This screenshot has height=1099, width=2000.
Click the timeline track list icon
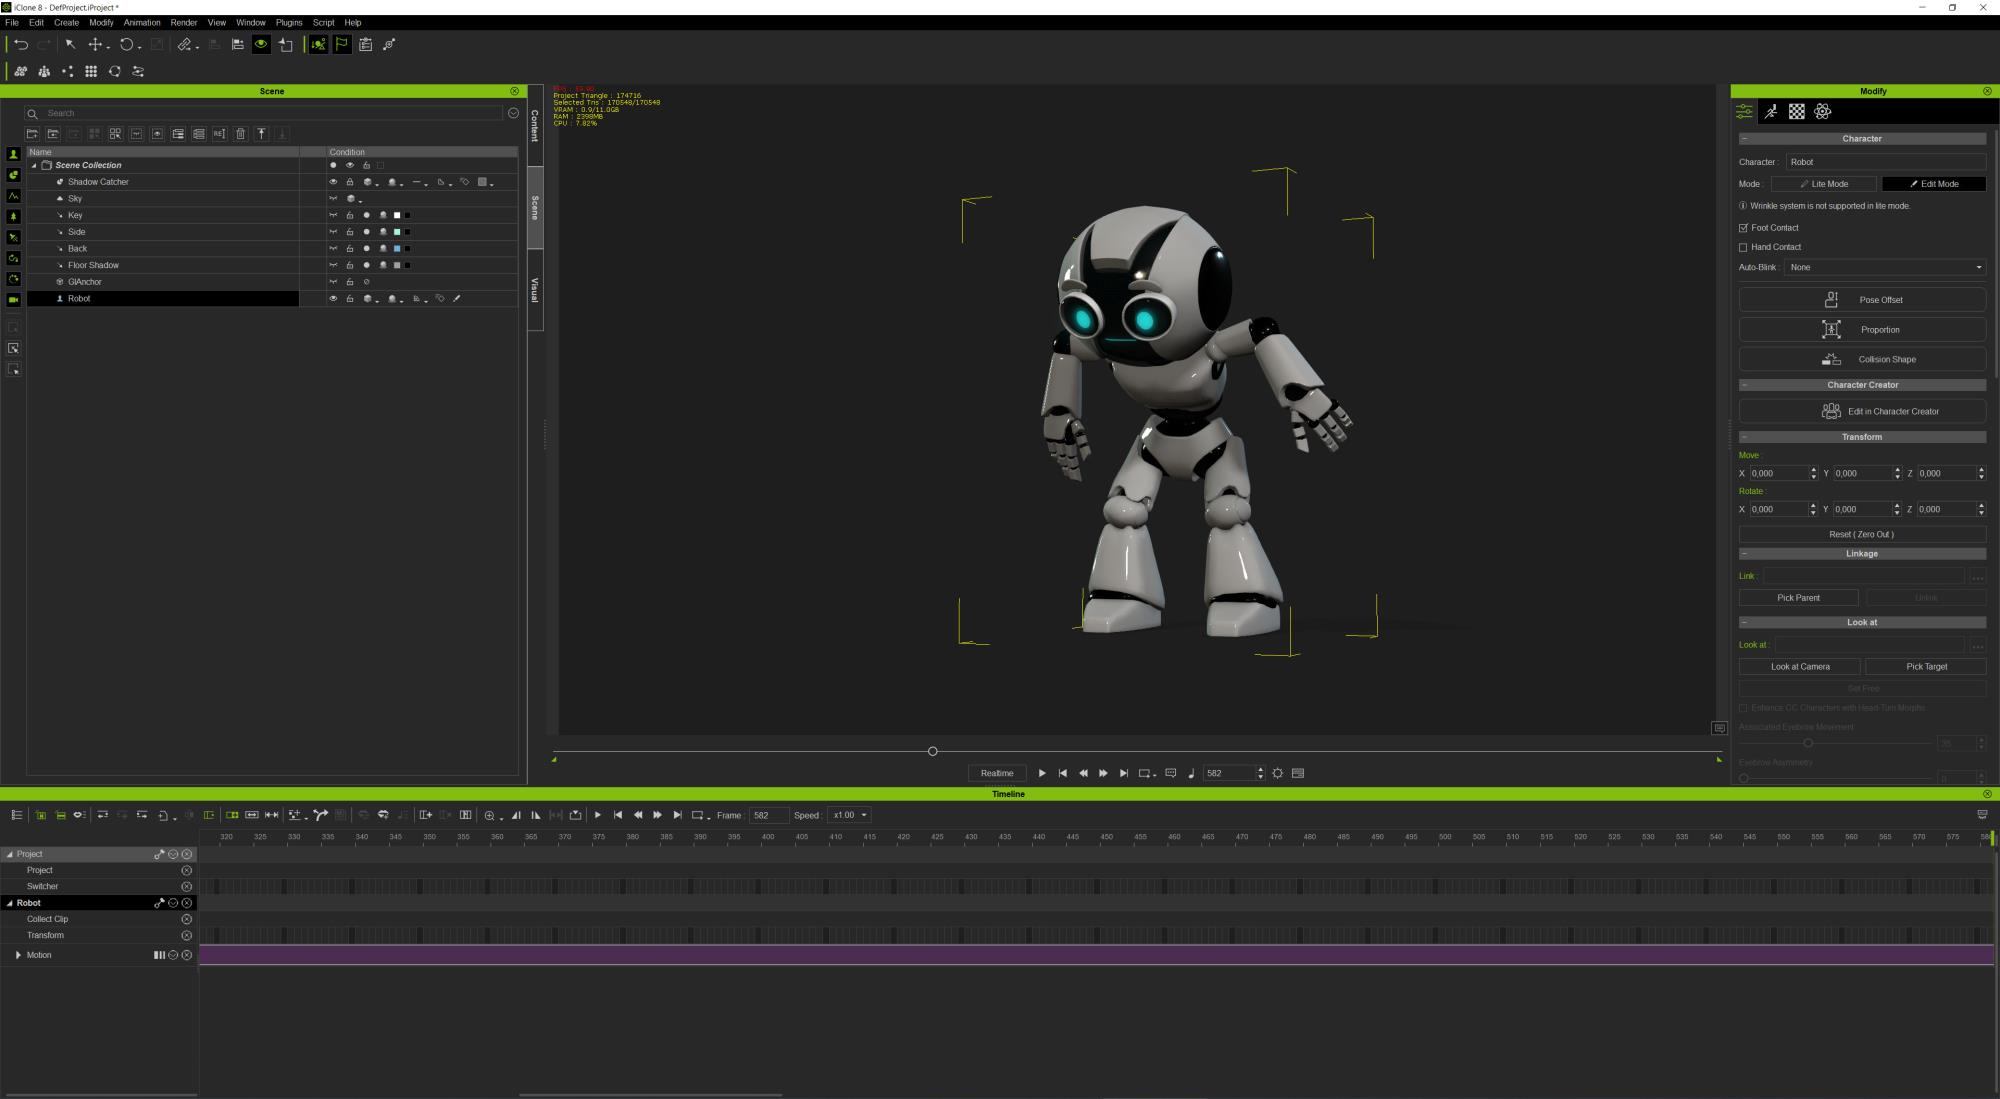17,815
